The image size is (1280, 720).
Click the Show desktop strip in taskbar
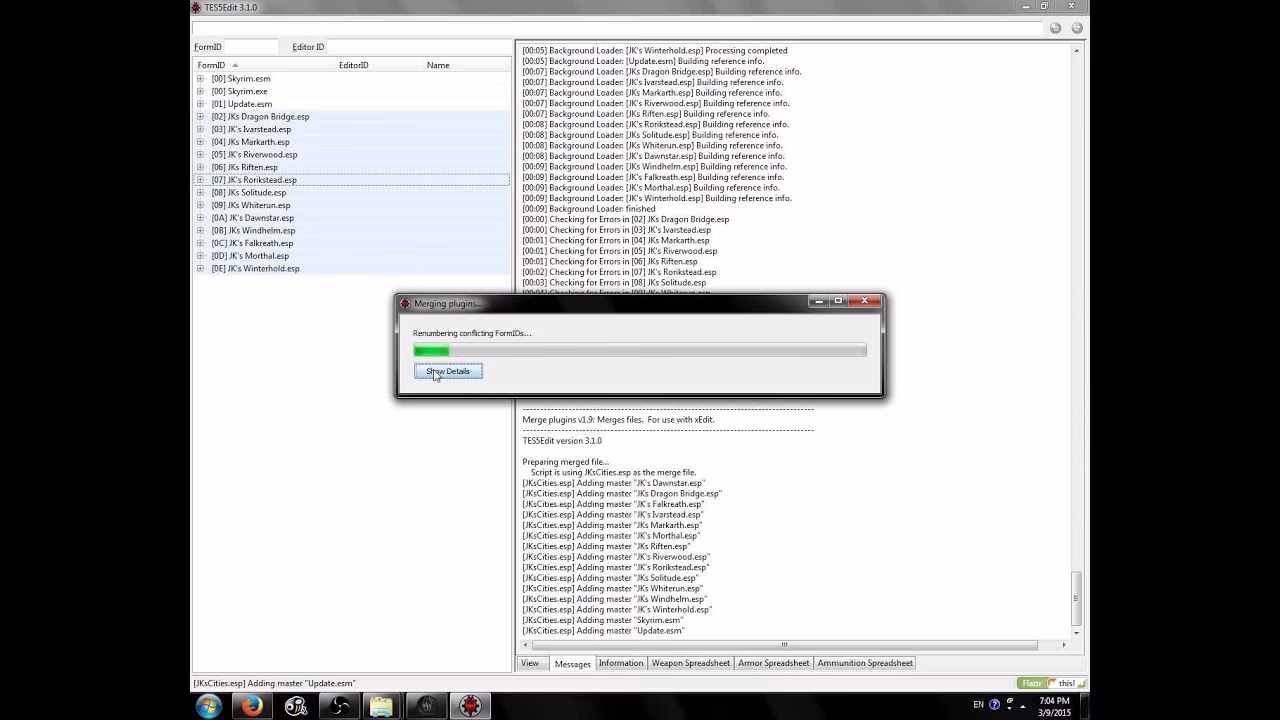(x=1084, y=706)
